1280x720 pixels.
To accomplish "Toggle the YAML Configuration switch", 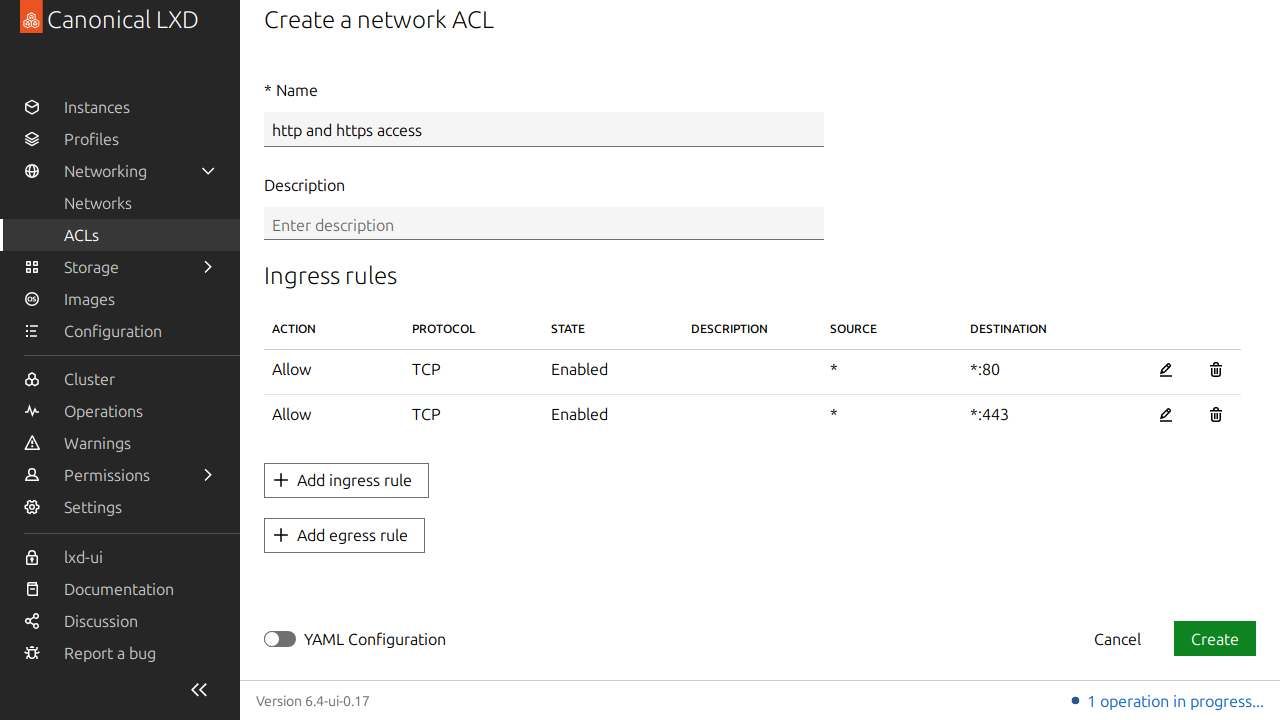I will pos(280,639).
